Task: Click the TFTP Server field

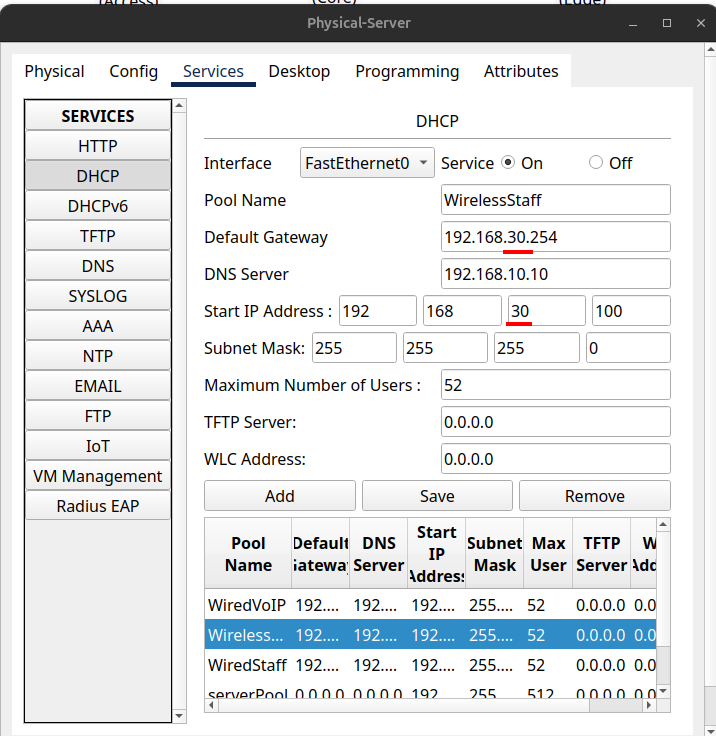Action: (x=555, y=422)
